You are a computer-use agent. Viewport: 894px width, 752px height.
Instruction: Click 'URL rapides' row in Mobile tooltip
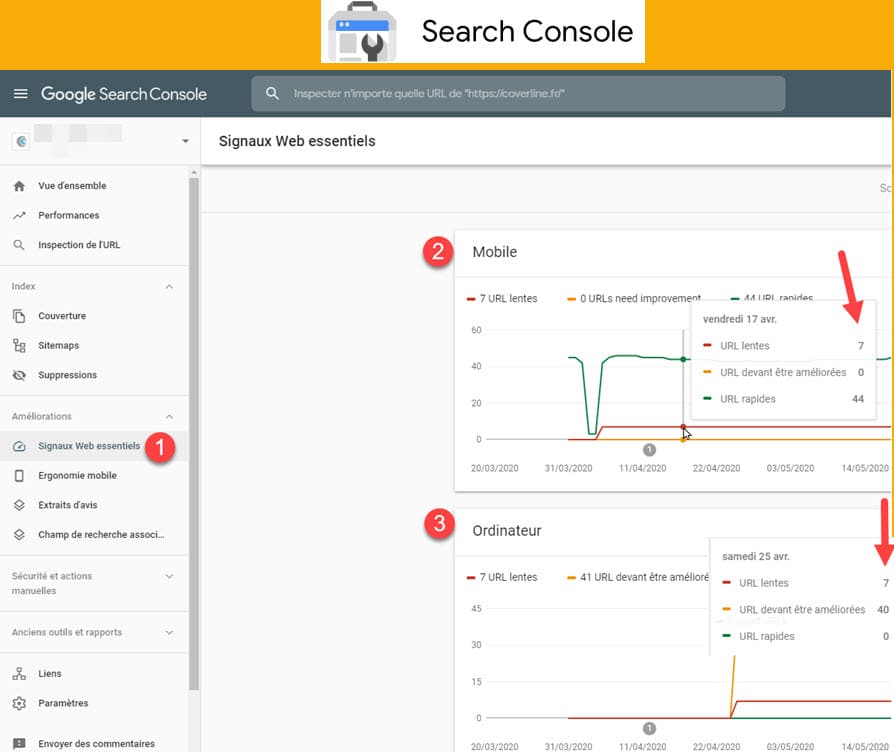(x=783, y=399)
